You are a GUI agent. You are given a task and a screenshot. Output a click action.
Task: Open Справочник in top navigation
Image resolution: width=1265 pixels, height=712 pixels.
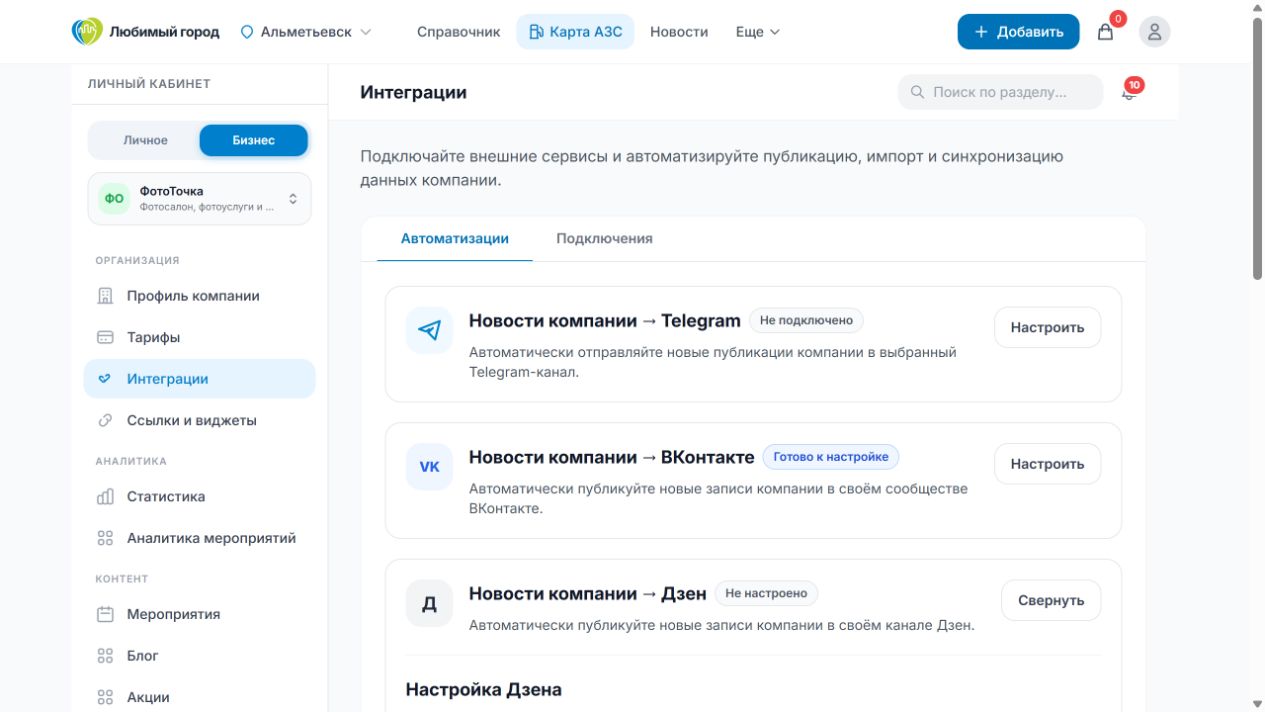[458, 32]
